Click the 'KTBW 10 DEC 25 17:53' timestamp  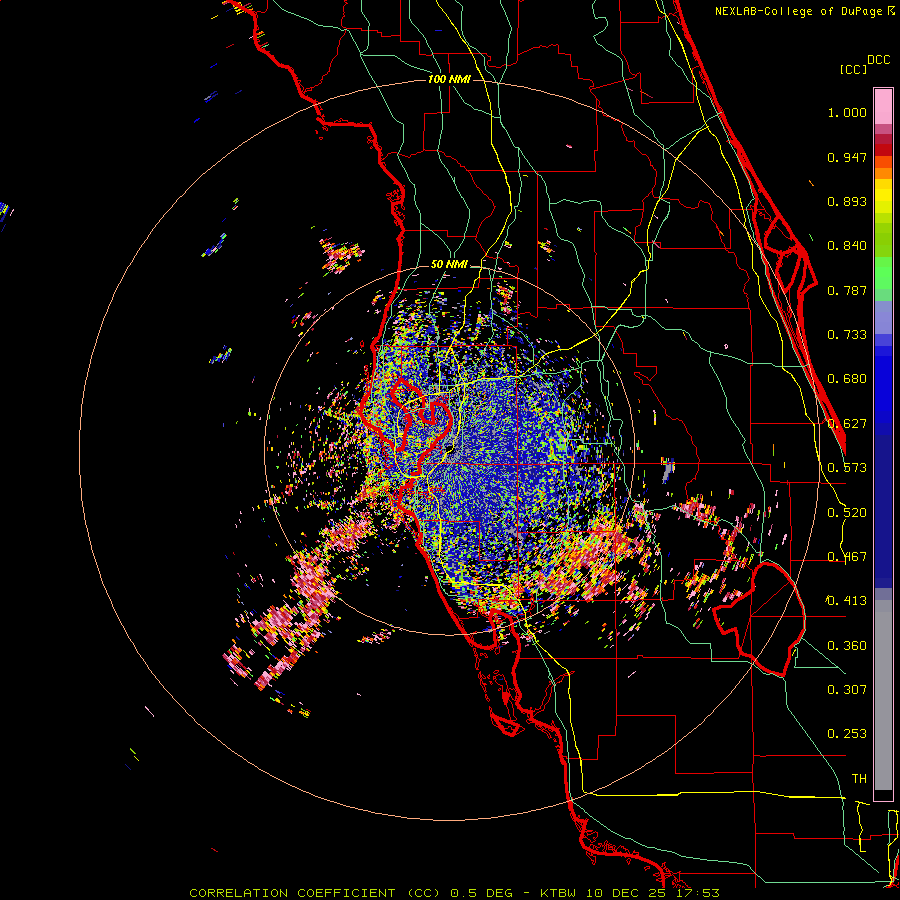[630, 893]
